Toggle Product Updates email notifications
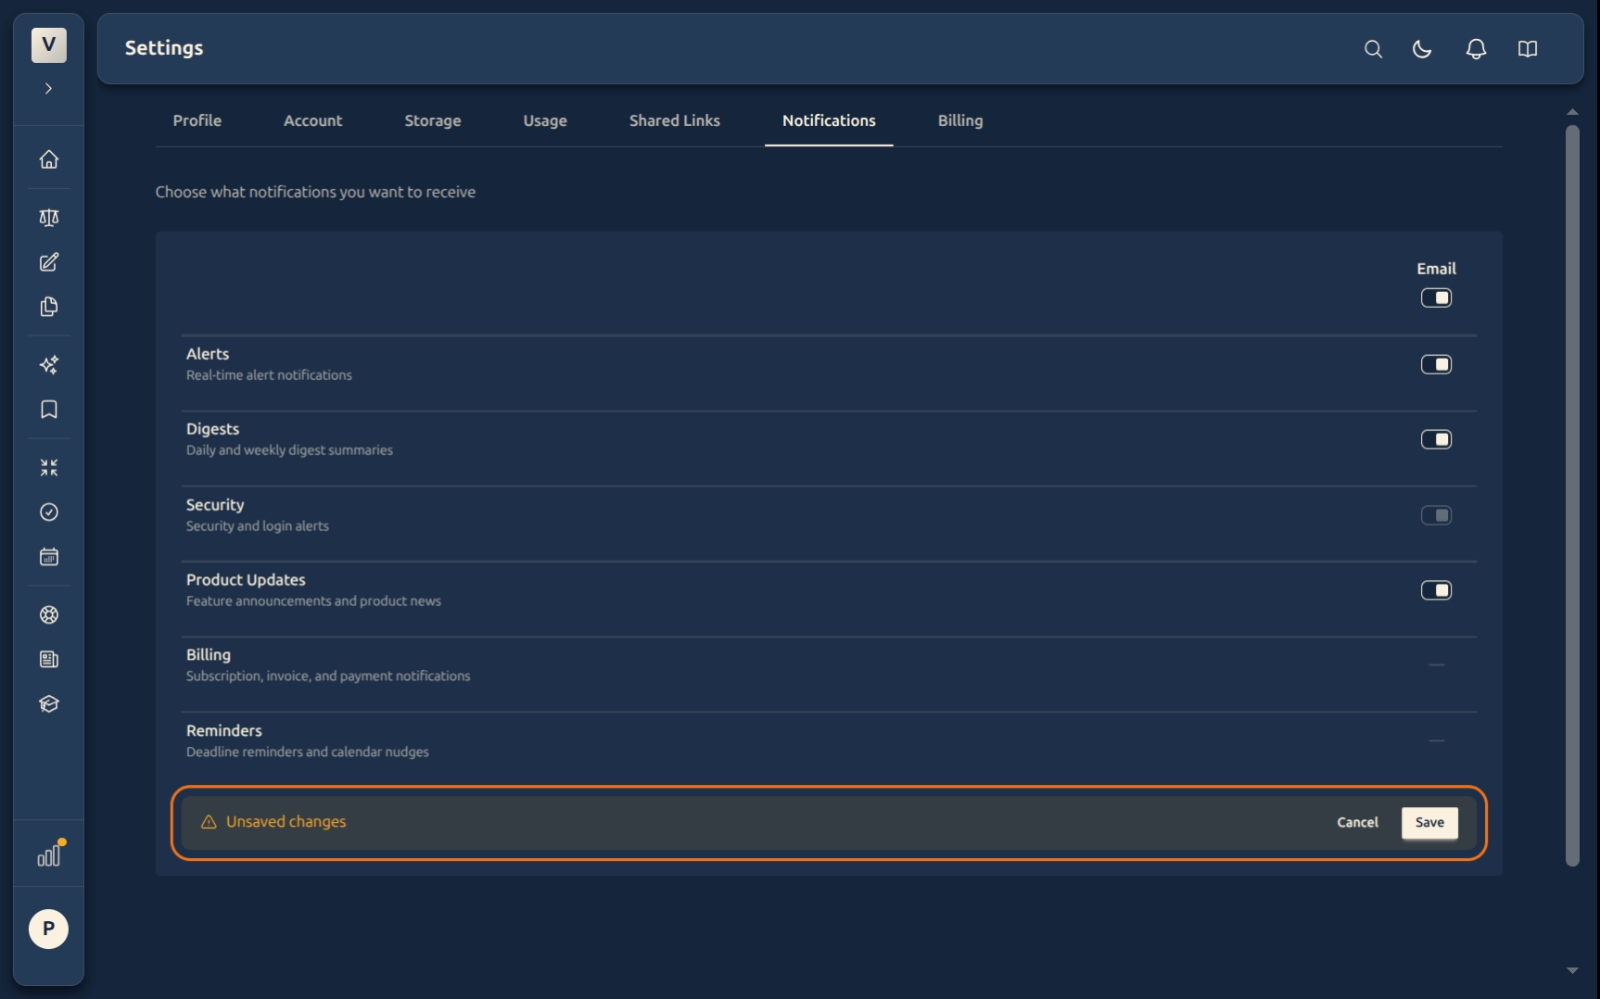 [1436, 591]
